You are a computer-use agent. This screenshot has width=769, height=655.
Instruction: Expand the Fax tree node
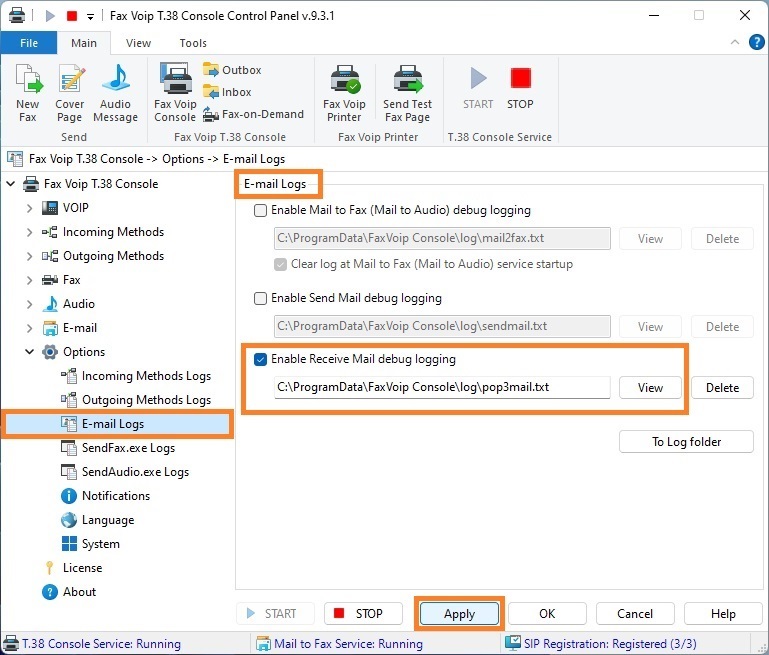click(29, 280)
